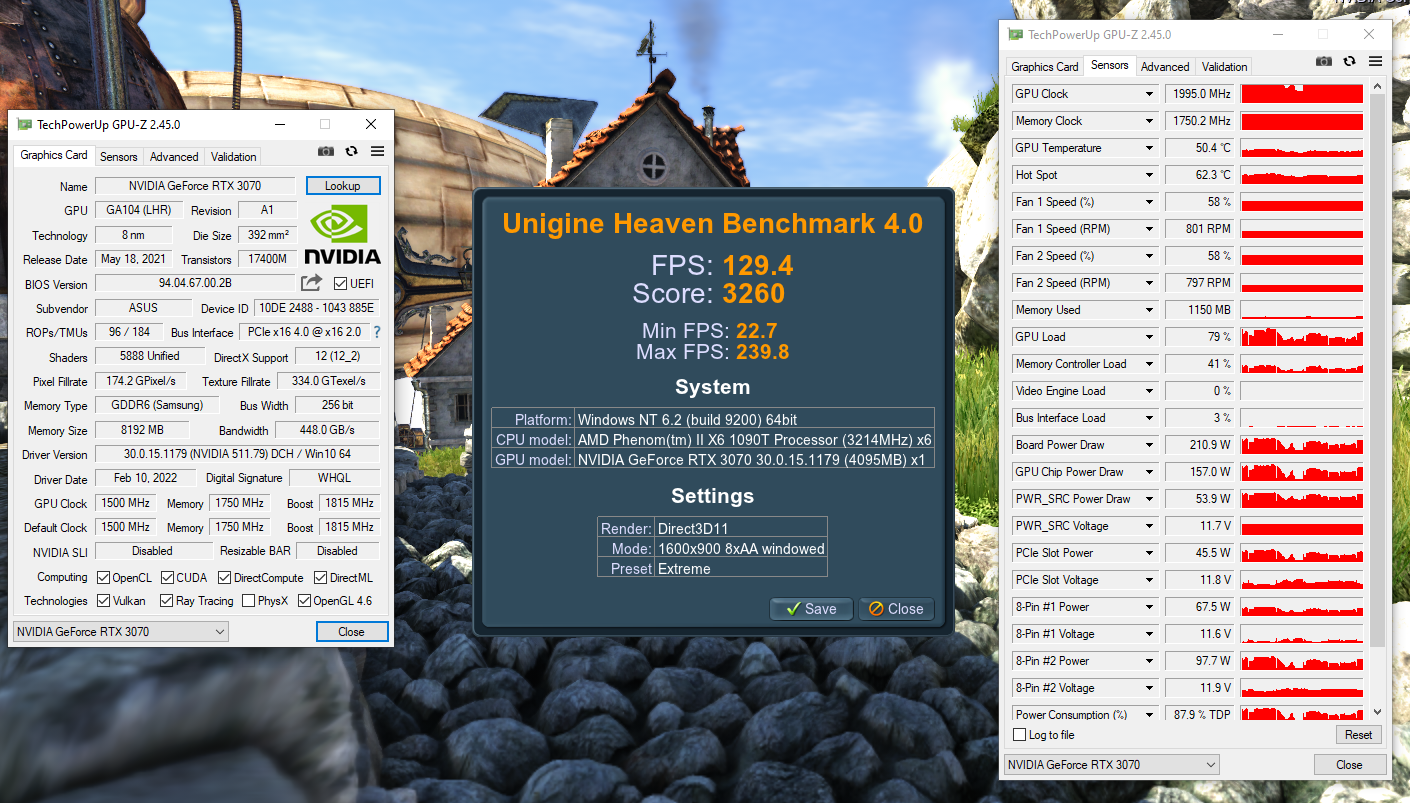The height and width of the screenshot is (803, 1410).
Task: Click the Sensors window vertical scrollbar thumb
Action: [x=1377, y=370]
